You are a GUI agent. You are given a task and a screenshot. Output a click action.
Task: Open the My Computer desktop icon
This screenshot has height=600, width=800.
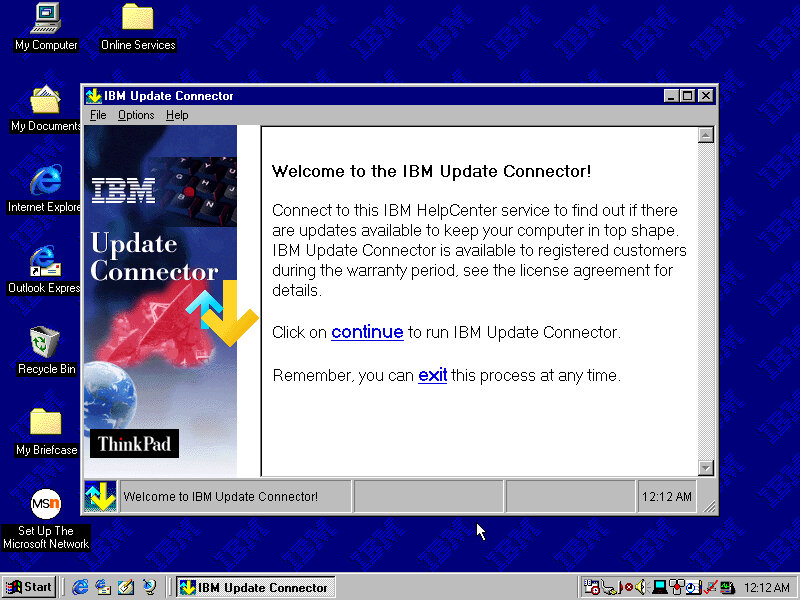(45, 18)
